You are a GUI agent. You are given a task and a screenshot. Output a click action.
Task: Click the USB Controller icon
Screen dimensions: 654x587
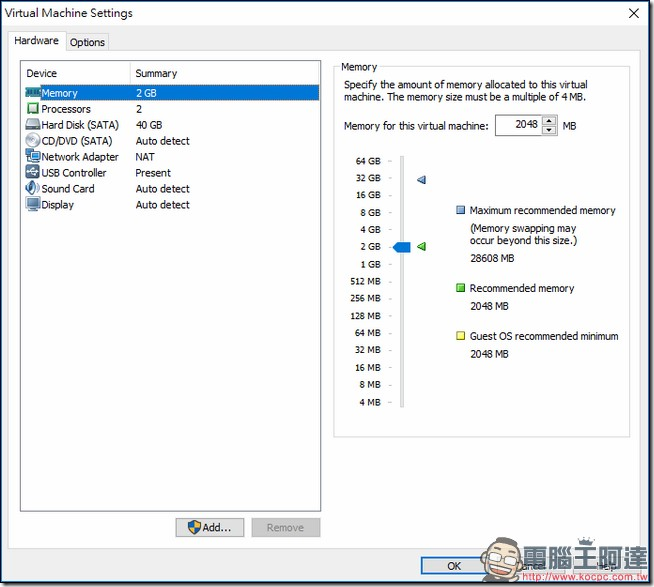click(33, 172)
